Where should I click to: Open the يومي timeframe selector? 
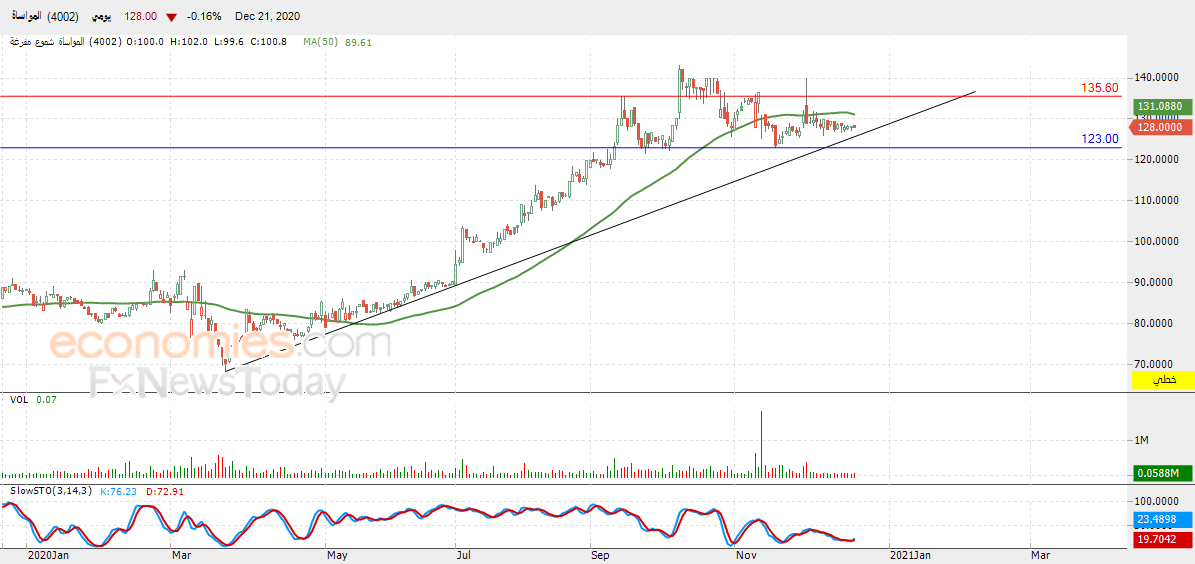(104, 16)
